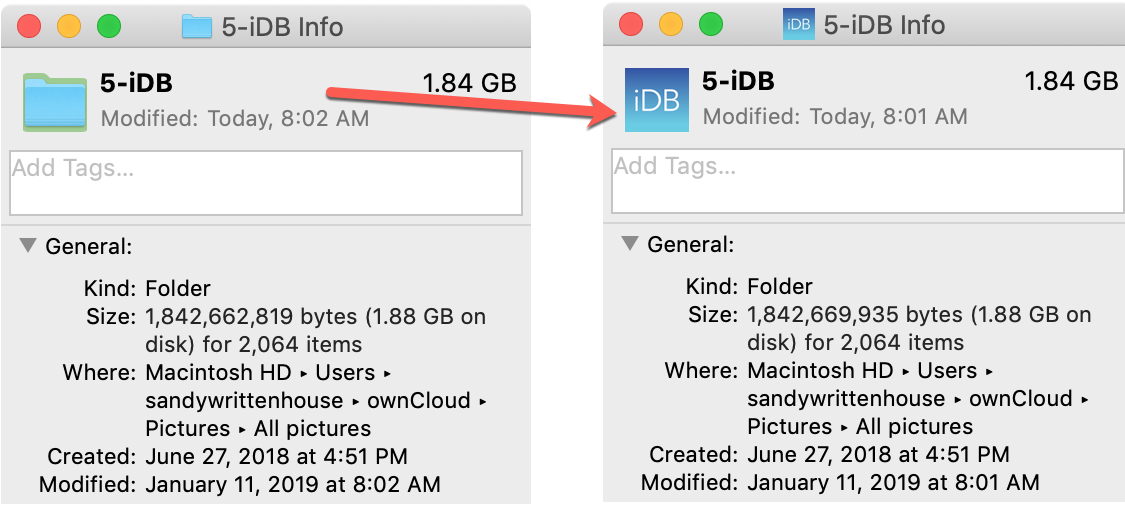Viewport: 1125px width, 505px height.
Task: Click the right window's 5-iDB Info title
Action: click(884, 25)
